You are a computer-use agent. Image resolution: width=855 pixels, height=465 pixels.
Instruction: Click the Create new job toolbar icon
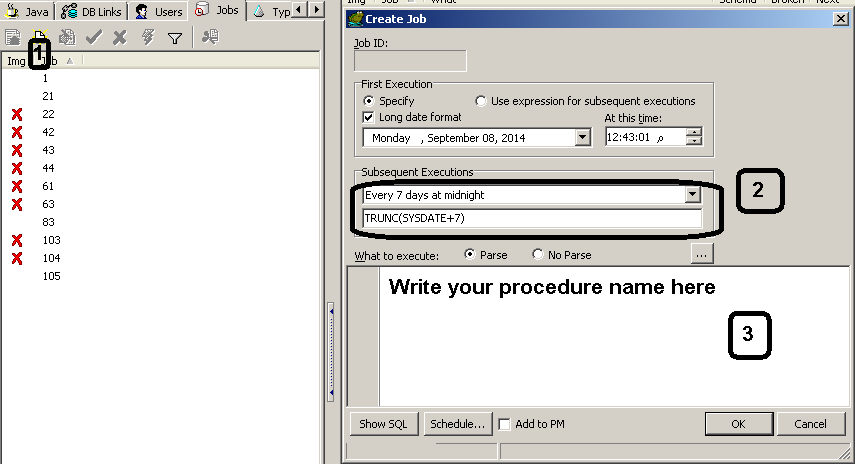tap(41, 38)
